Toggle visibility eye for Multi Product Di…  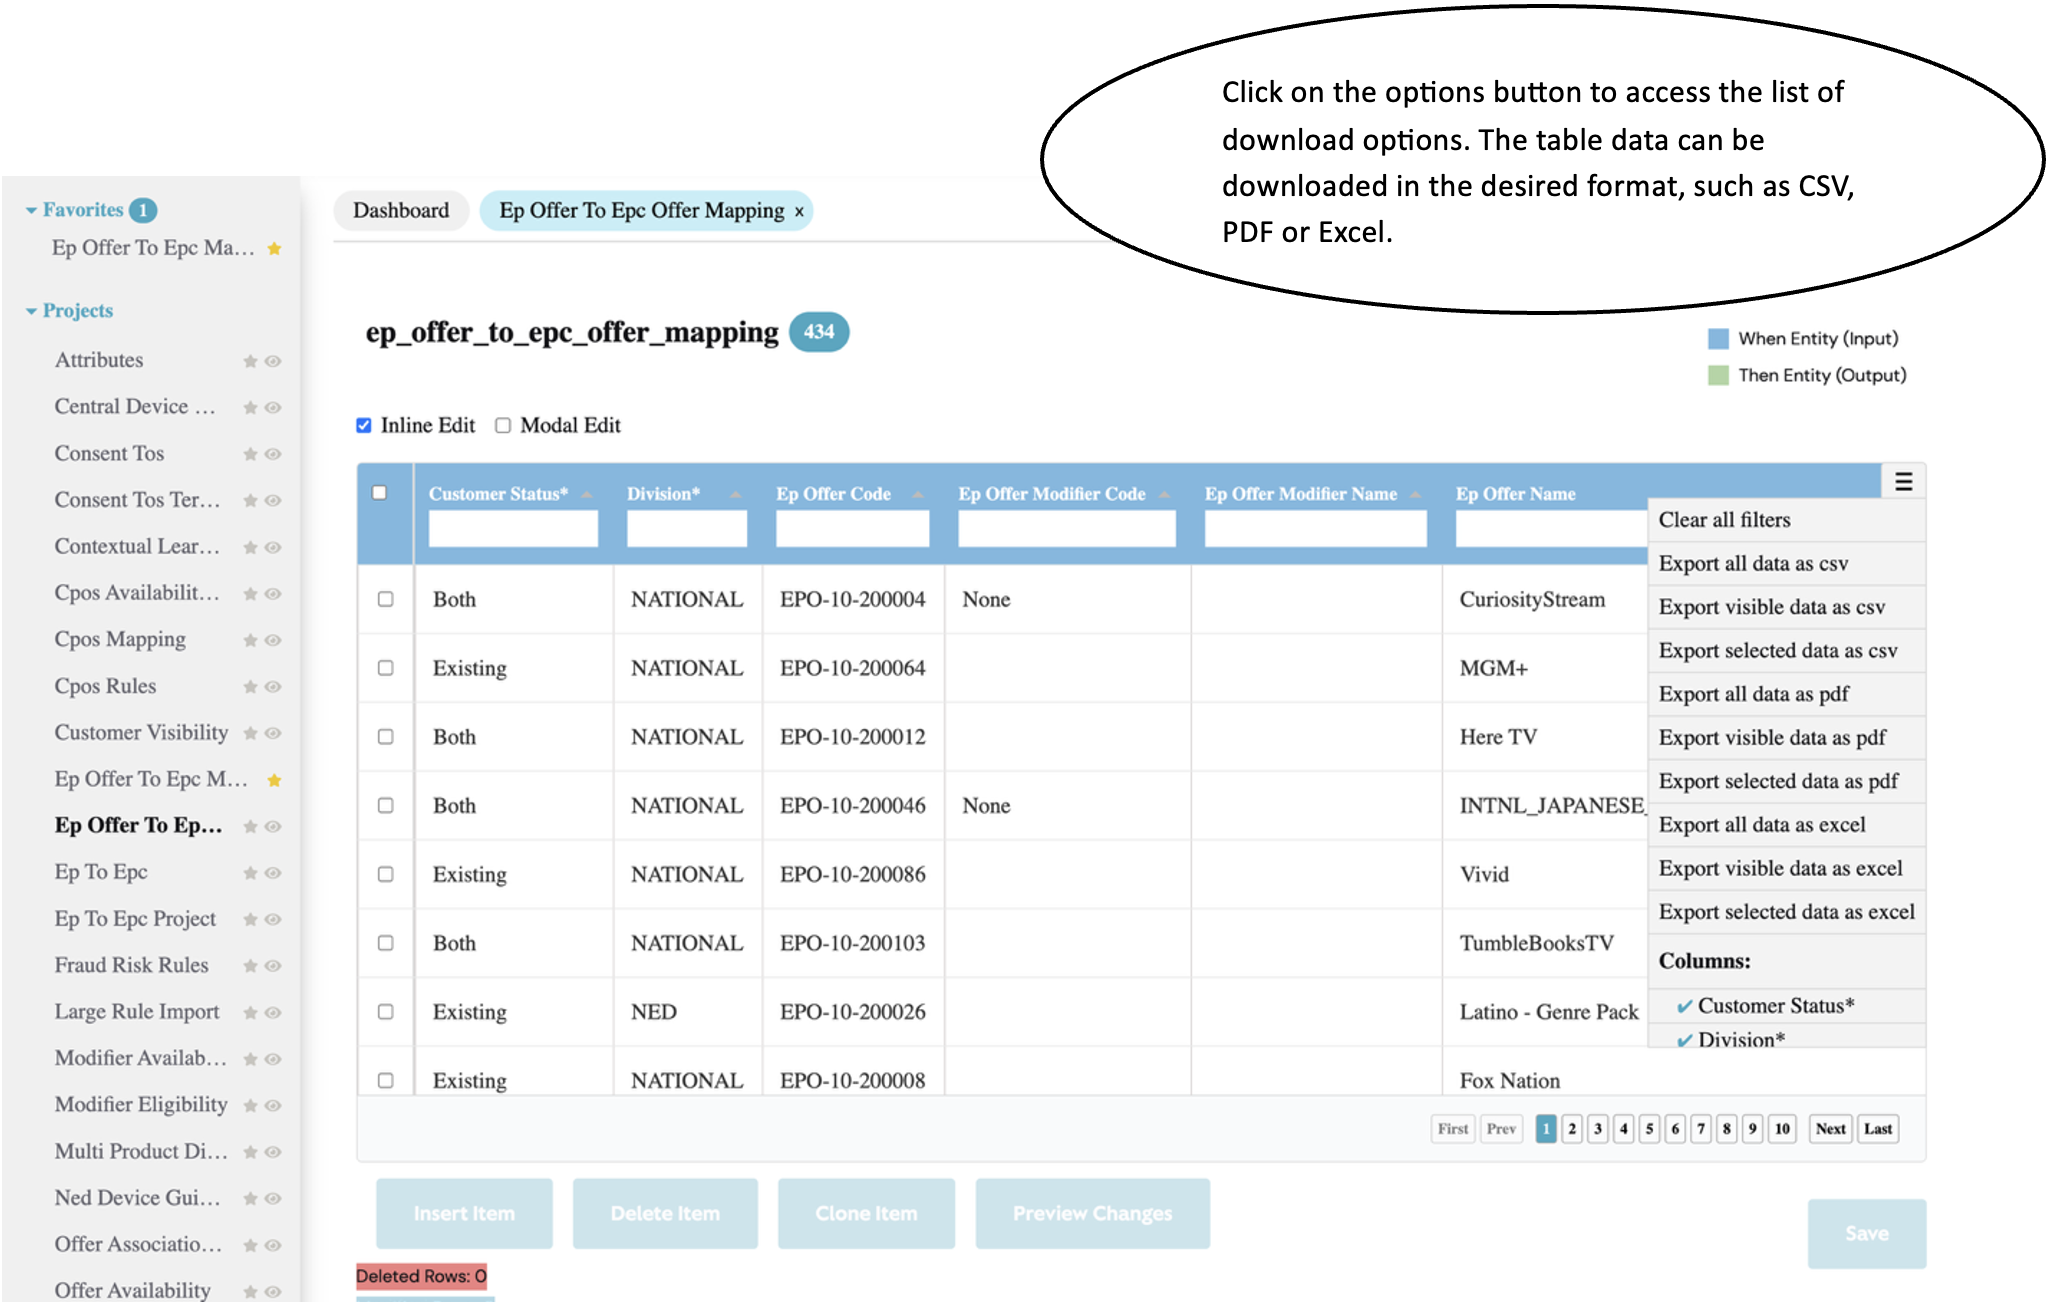273,1152
